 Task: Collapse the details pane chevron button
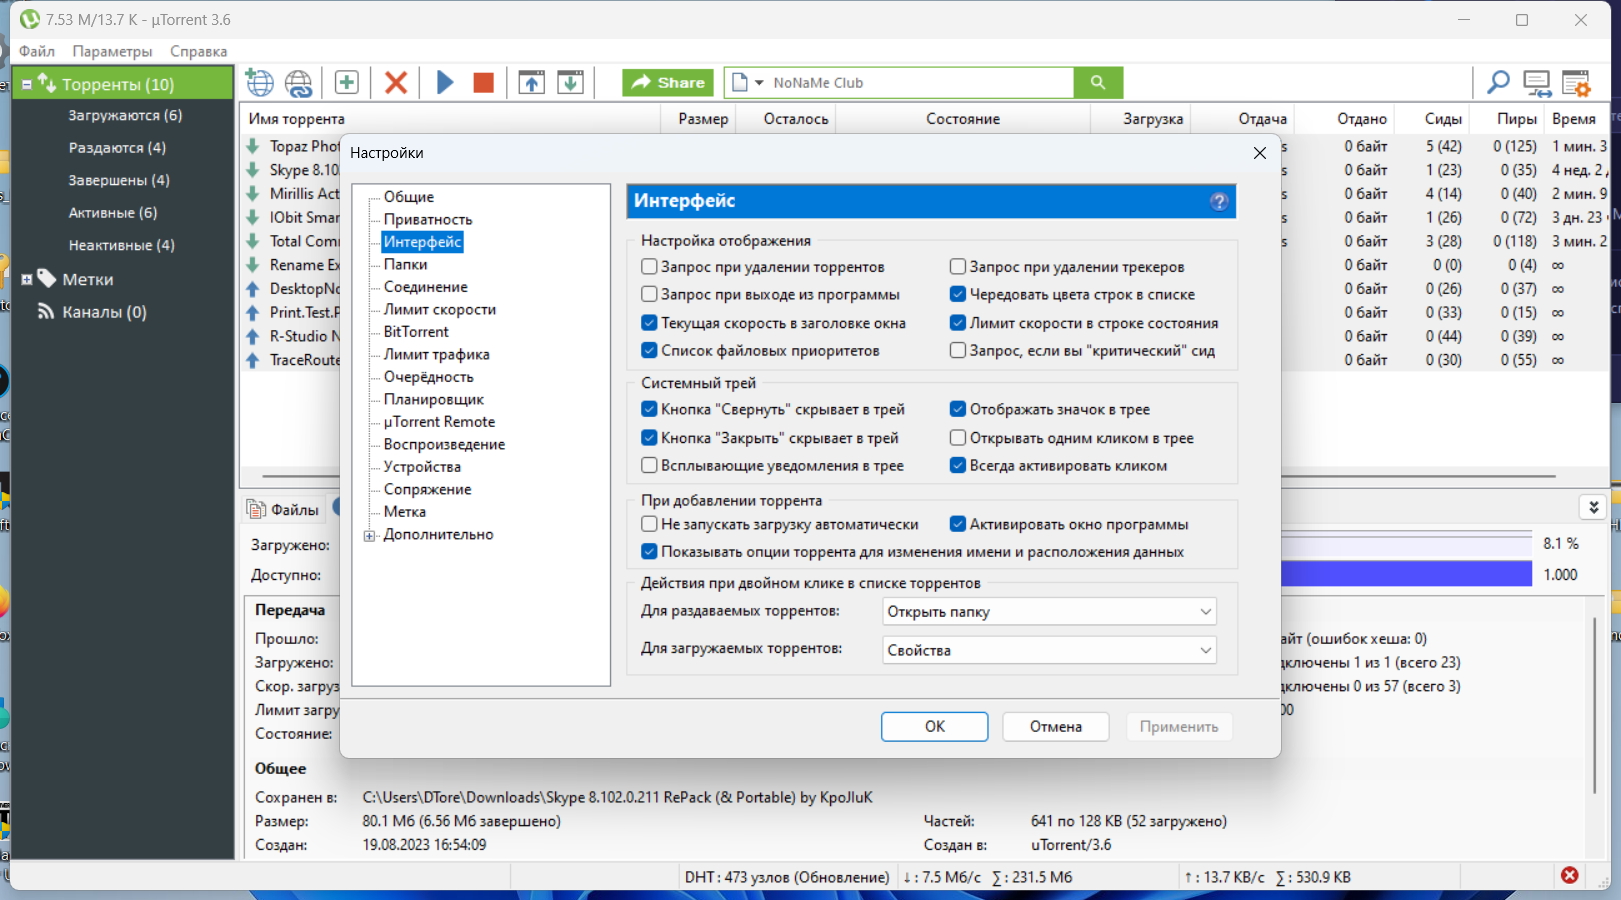coord(1593,507)
